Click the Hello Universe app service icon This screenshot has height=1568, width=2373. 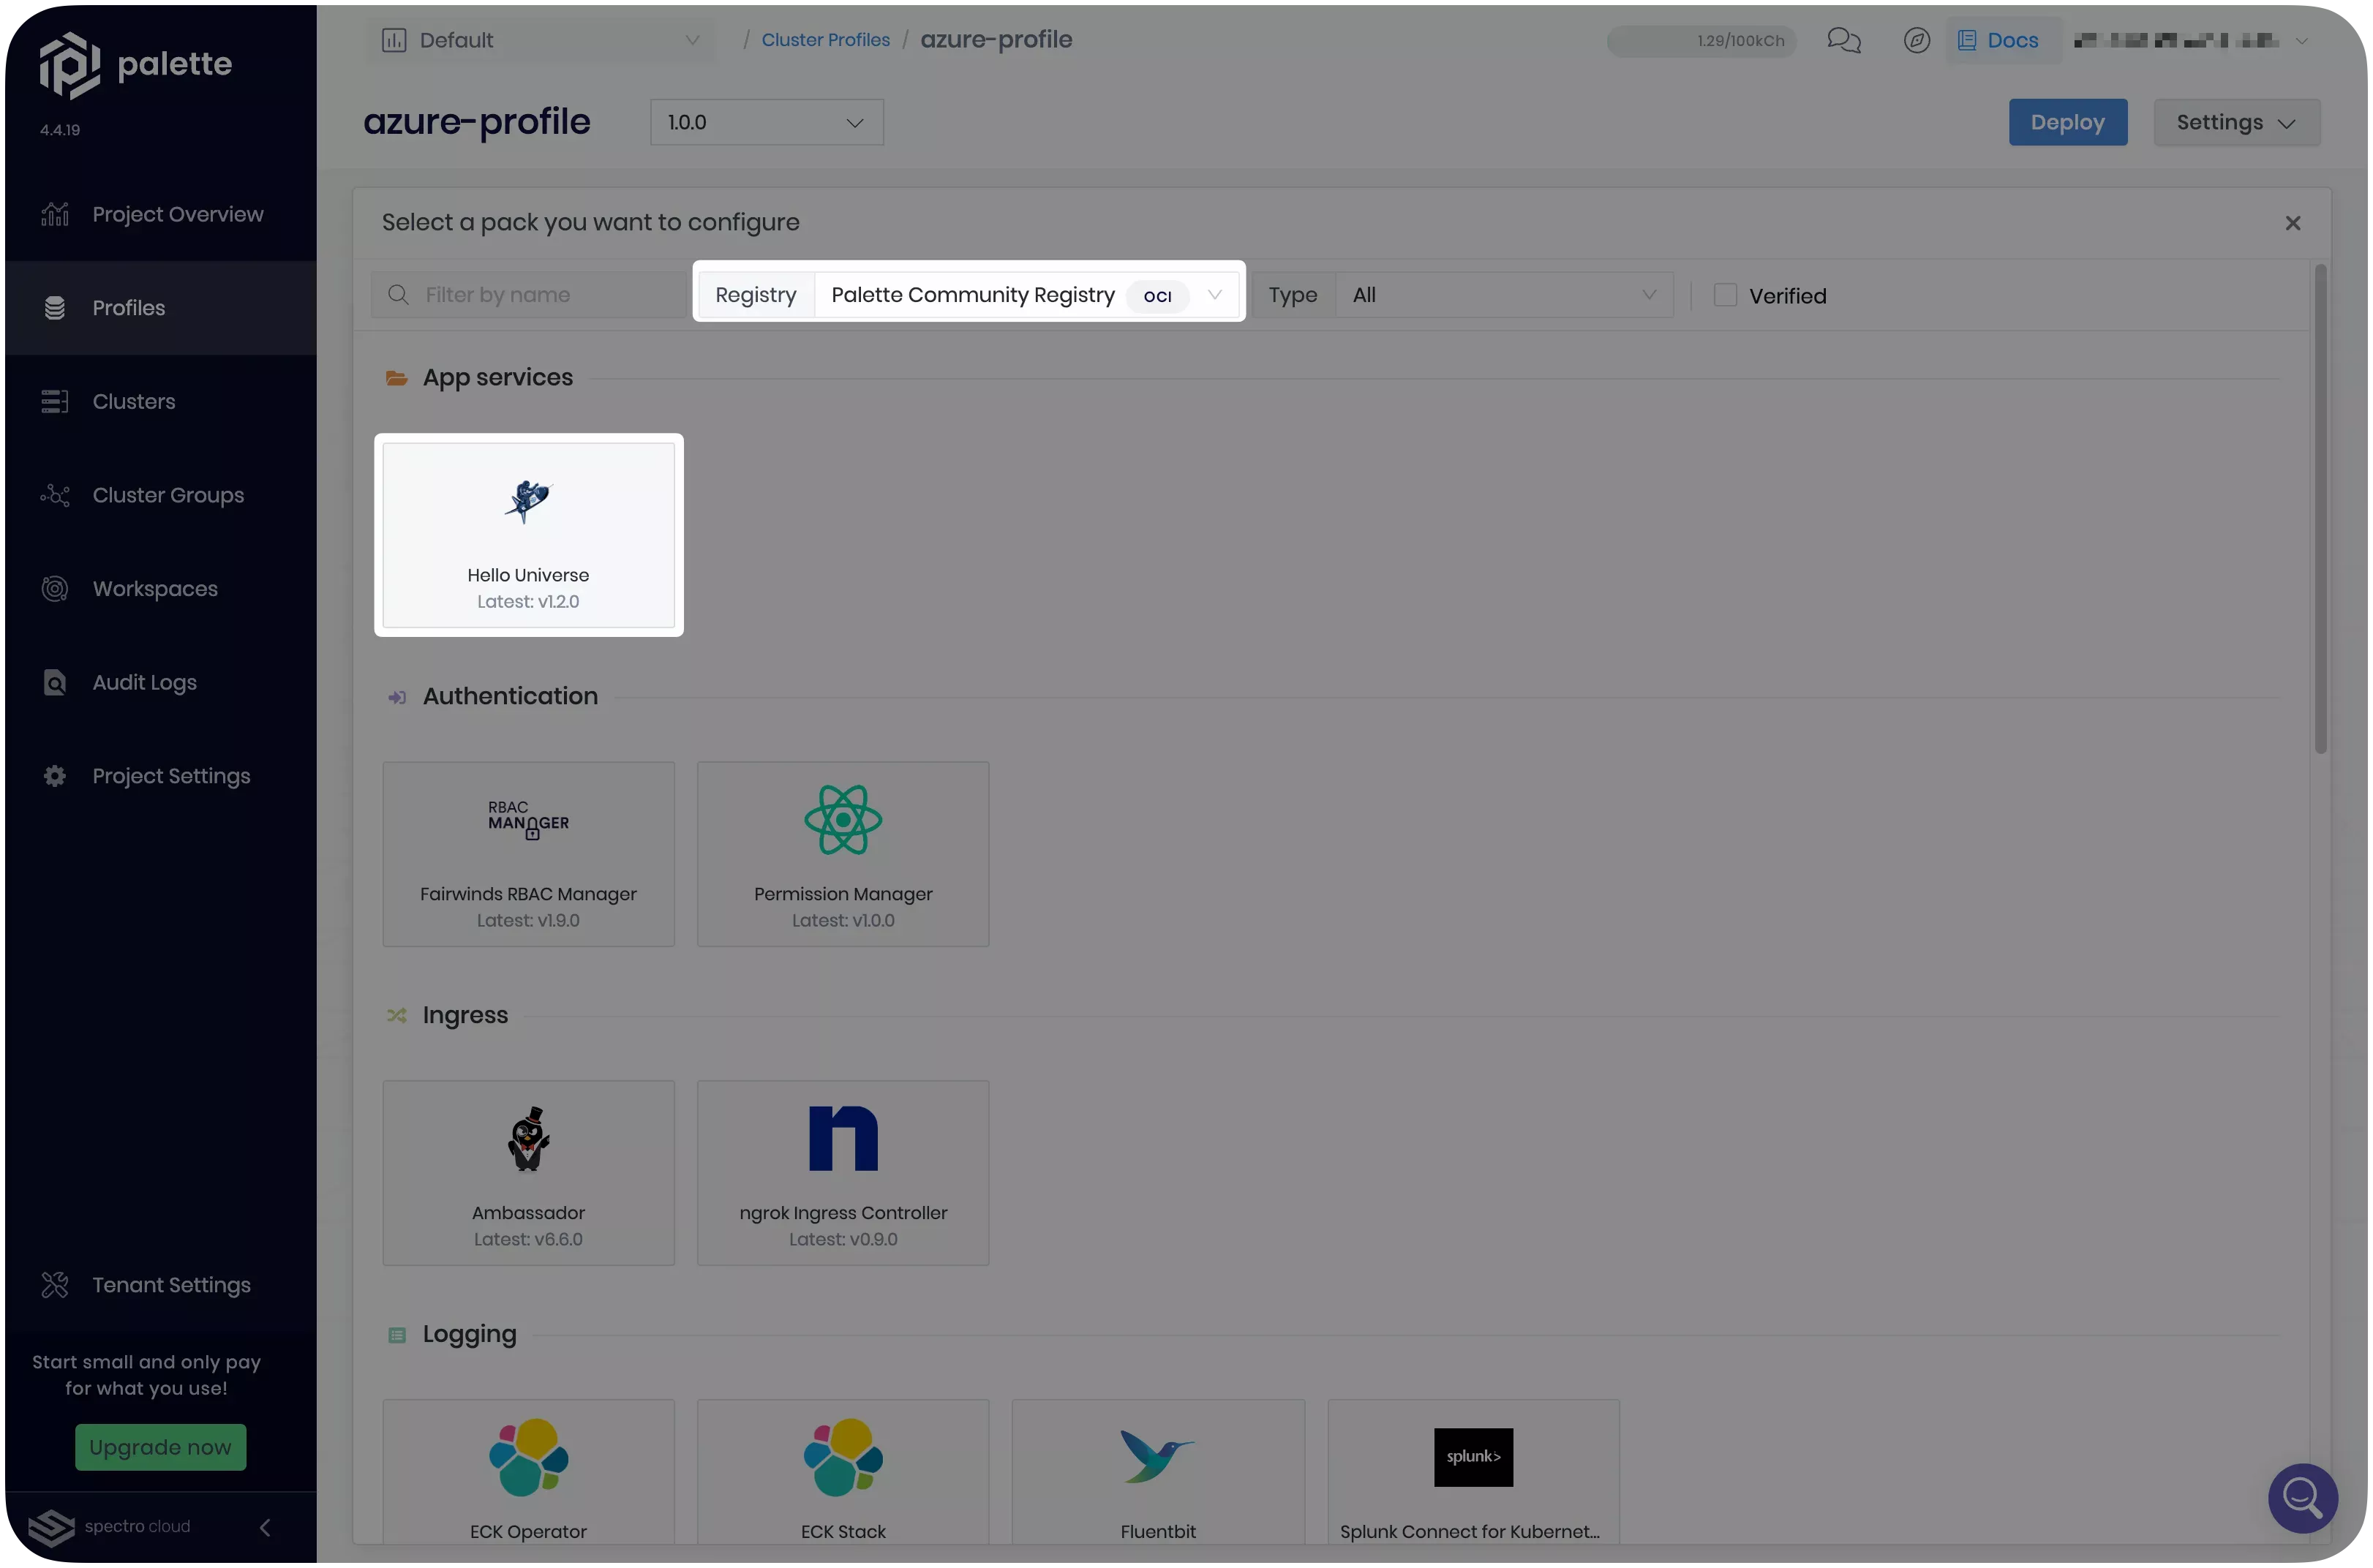[527, 500]
